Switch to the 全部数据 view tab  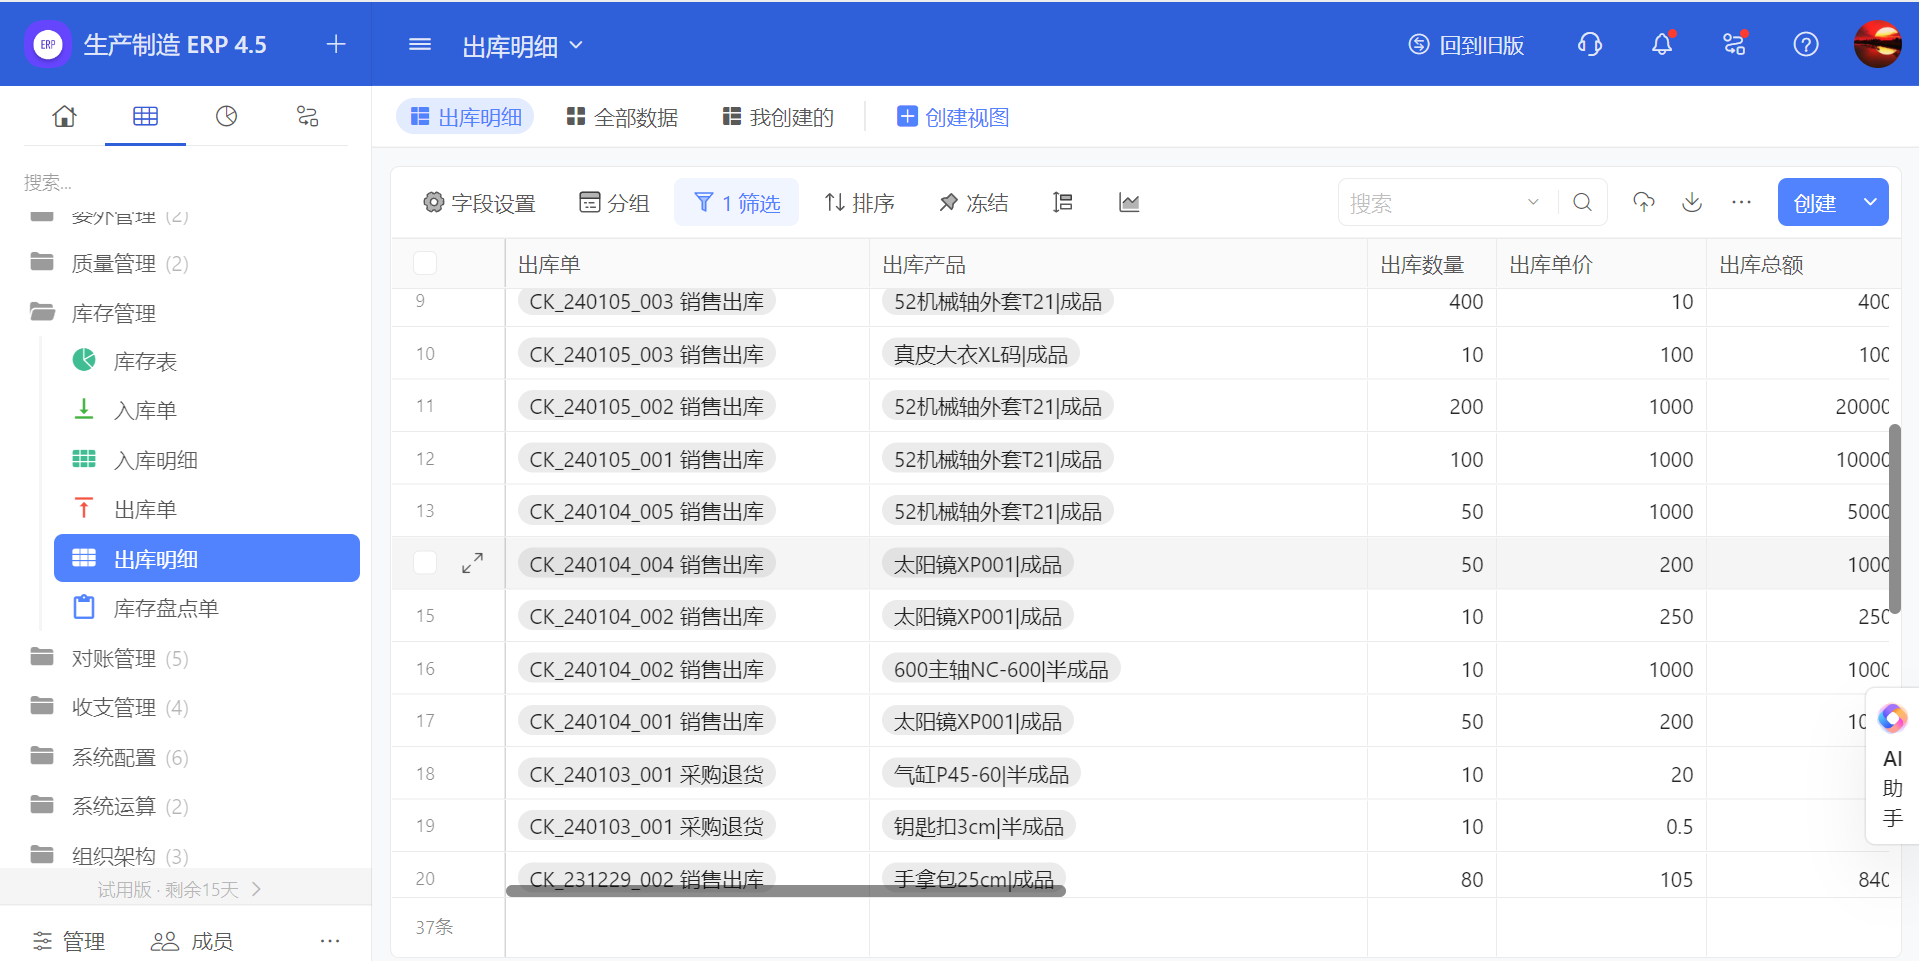point(622,118)
